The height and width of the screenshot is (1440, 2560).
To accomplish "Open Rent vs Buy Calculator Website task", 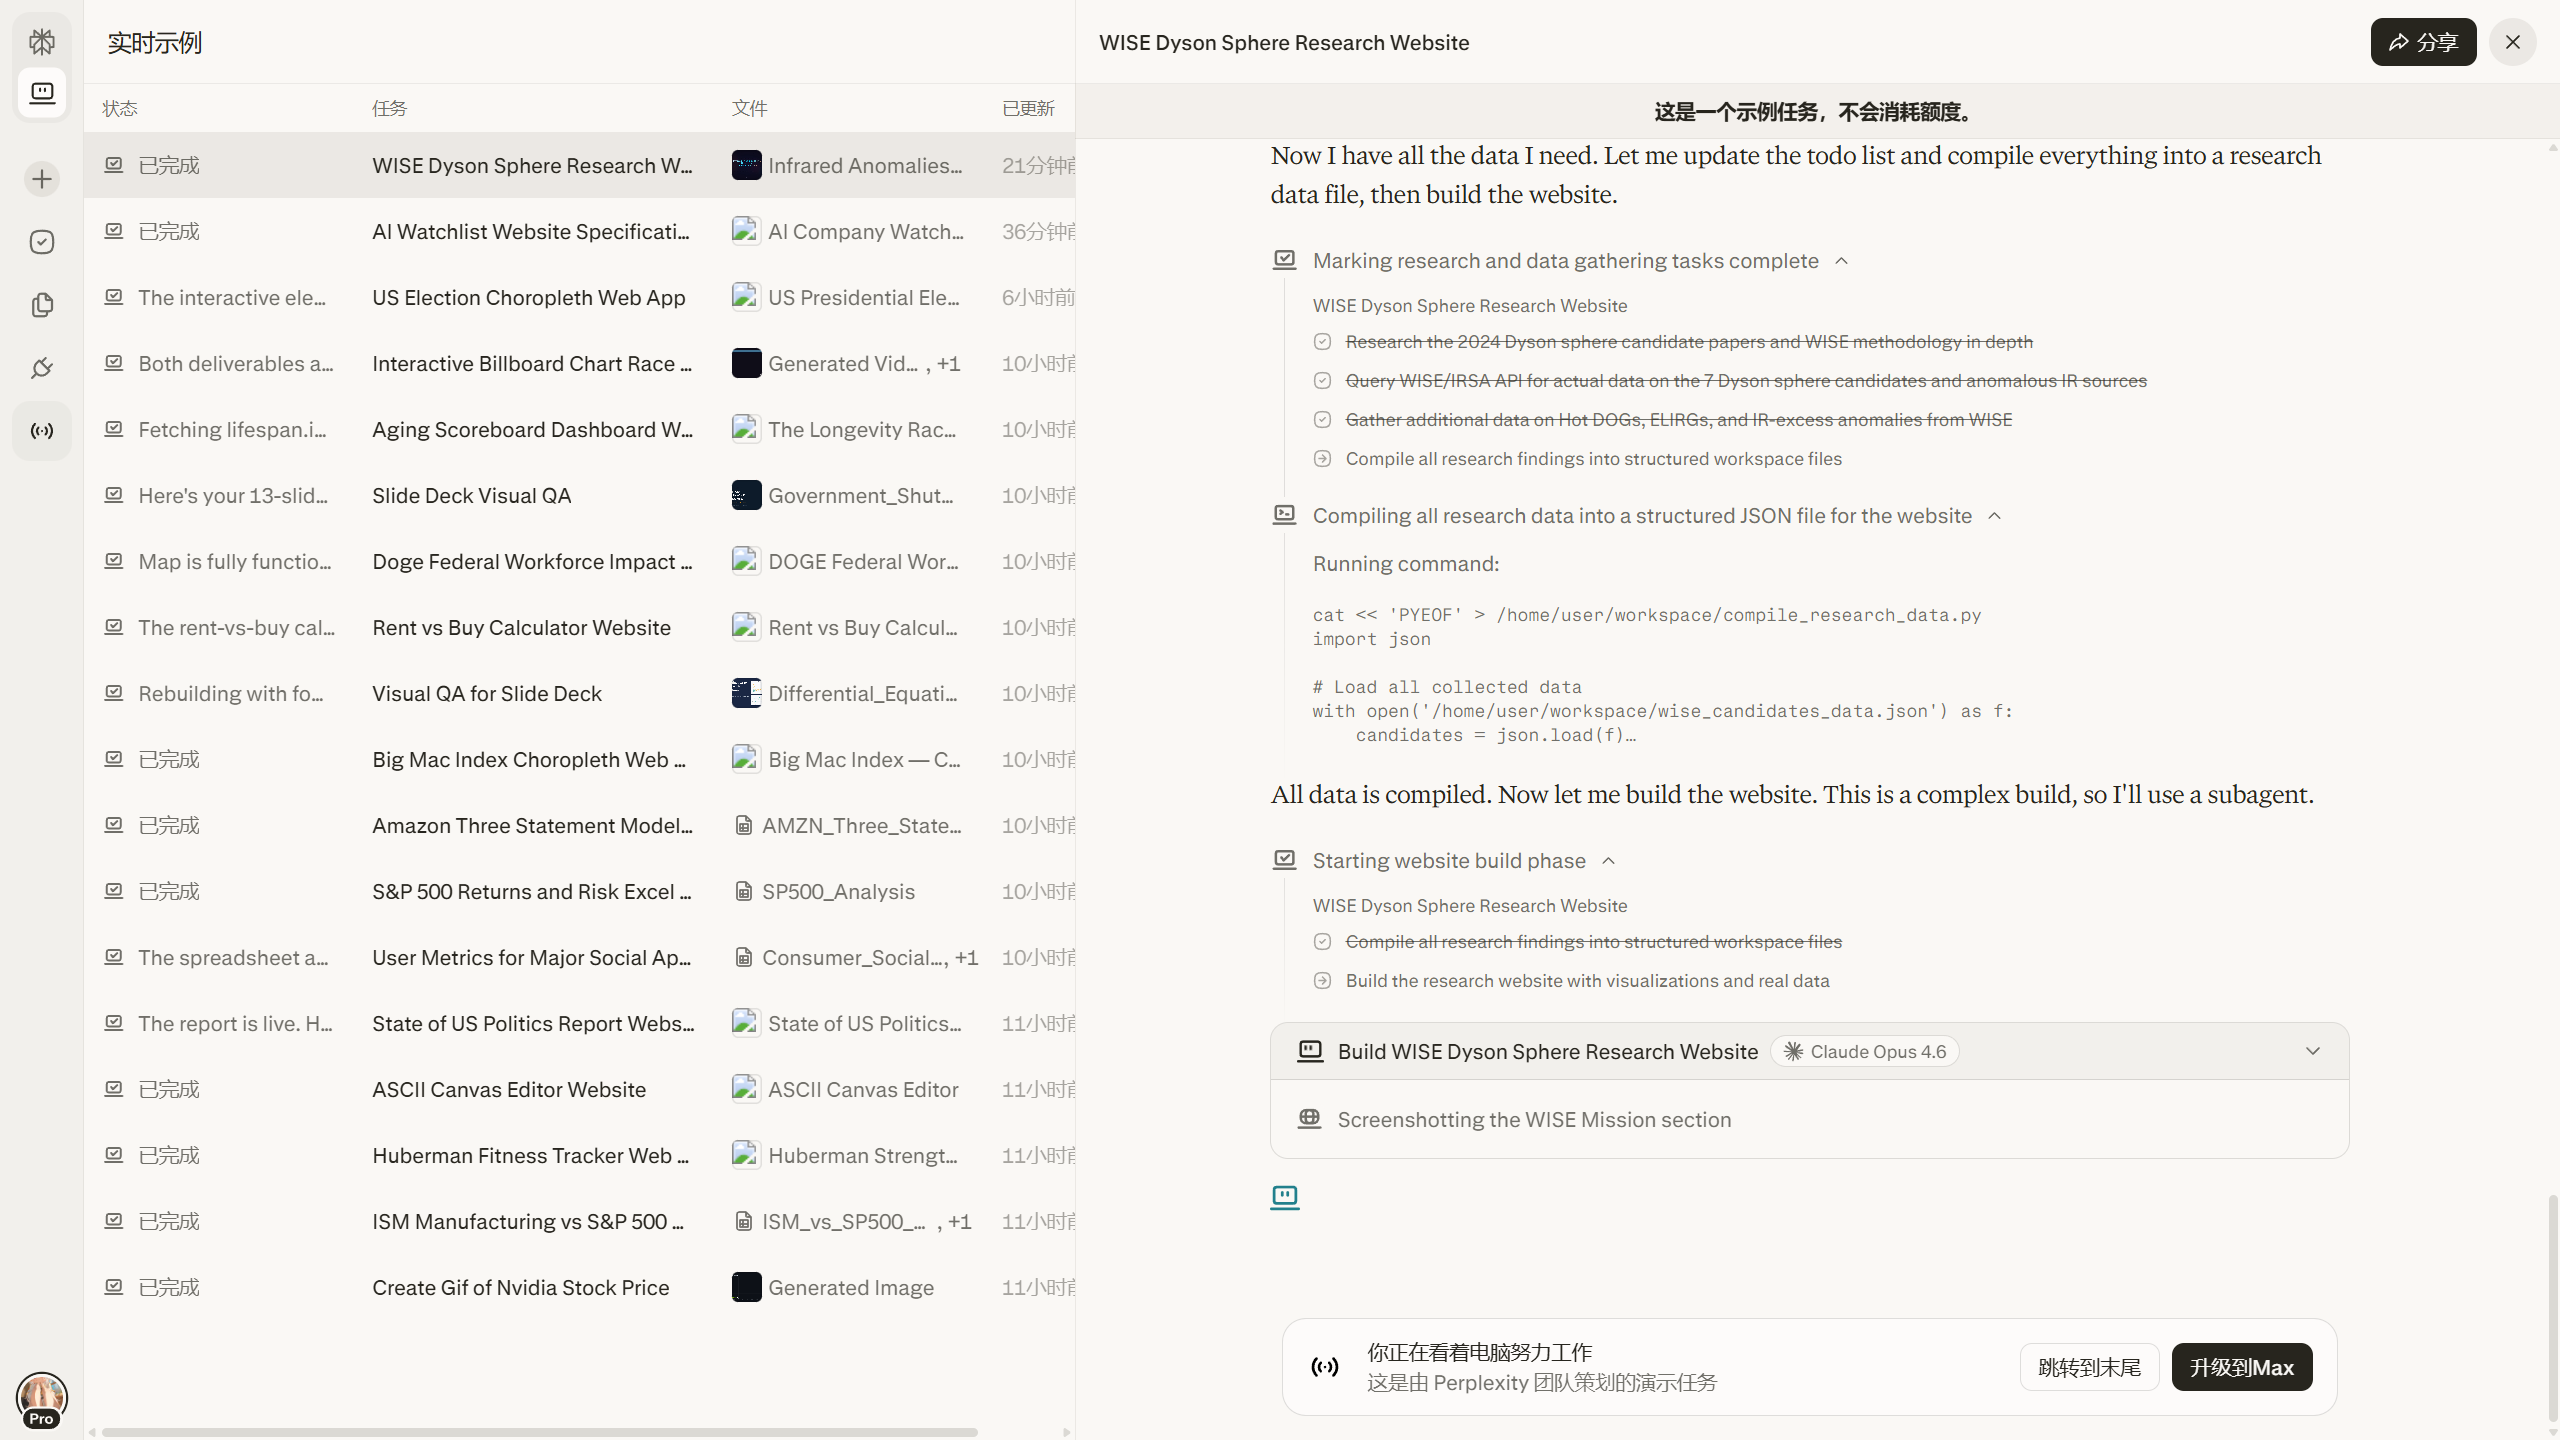I will point(522,627).
